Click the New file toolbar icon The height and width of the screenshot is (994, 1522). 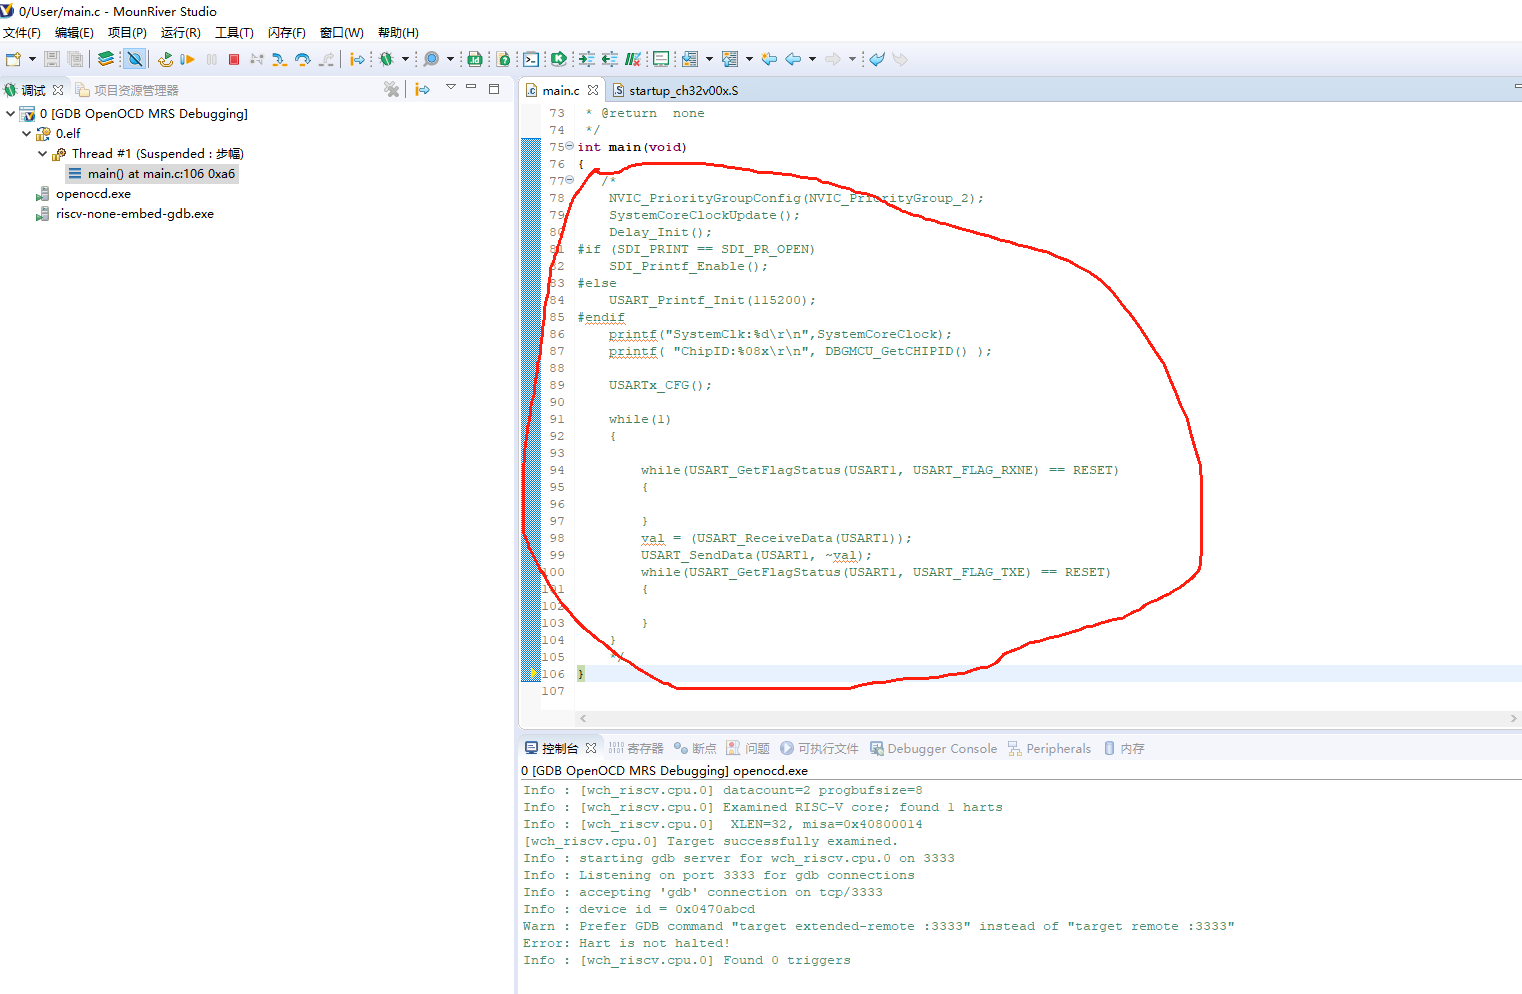click(x=13, y=59)
